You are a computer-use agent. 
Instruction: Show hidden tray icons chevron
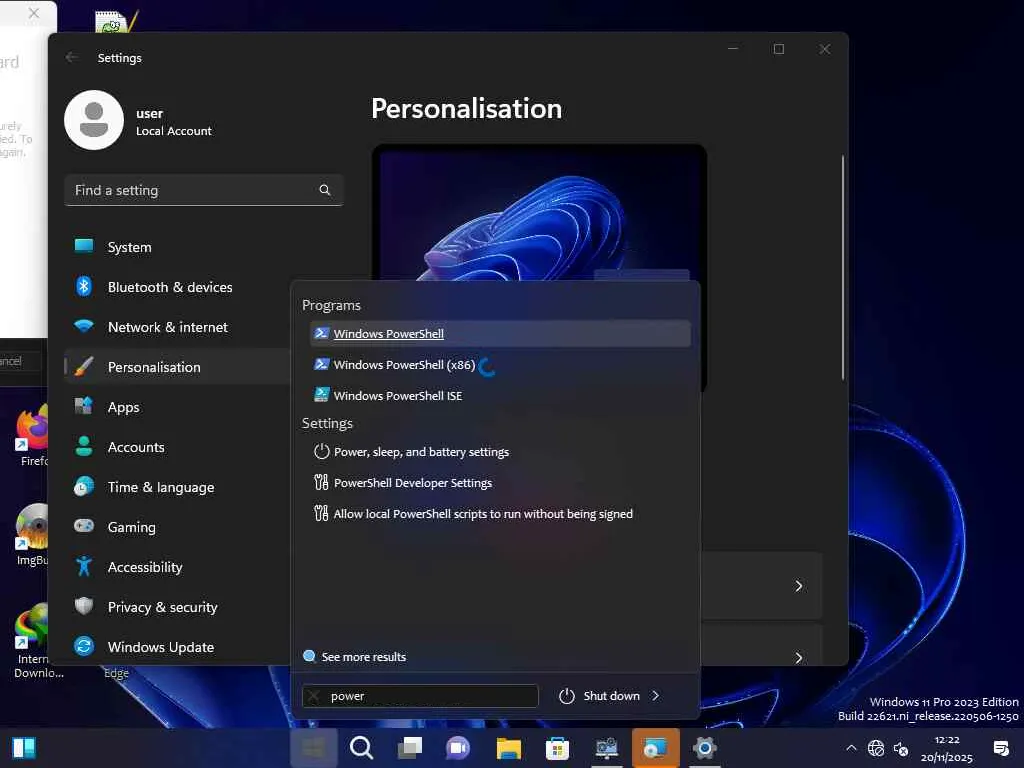pos(851,748)
